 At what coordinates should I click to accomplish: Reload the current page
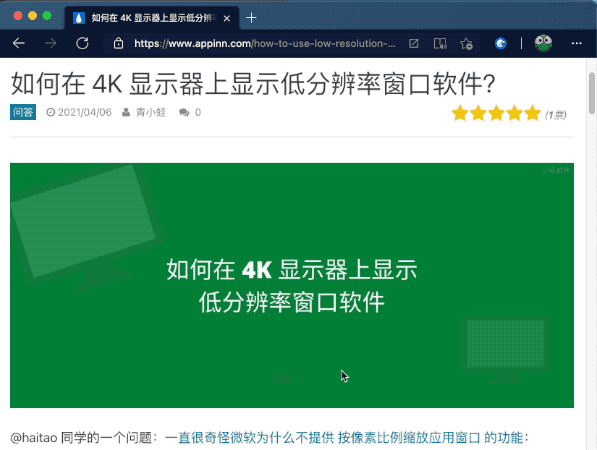tap(82, 43)
